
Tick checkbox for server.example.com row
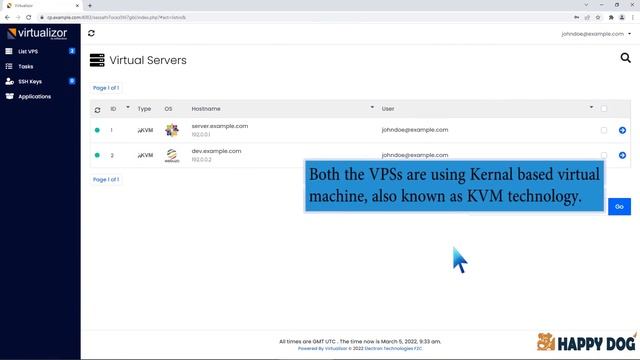(x=604, y=130)
